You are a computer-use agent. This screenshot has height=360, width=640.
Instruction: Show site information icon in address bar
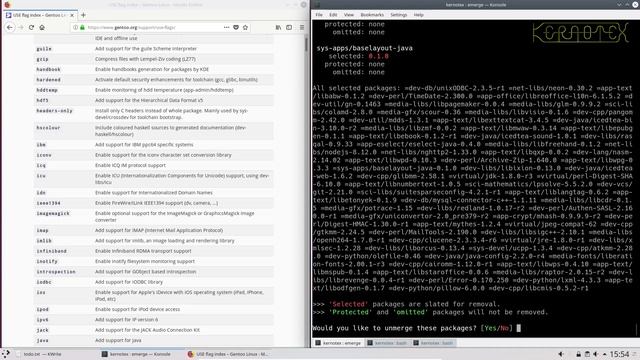tap(75, 27)
